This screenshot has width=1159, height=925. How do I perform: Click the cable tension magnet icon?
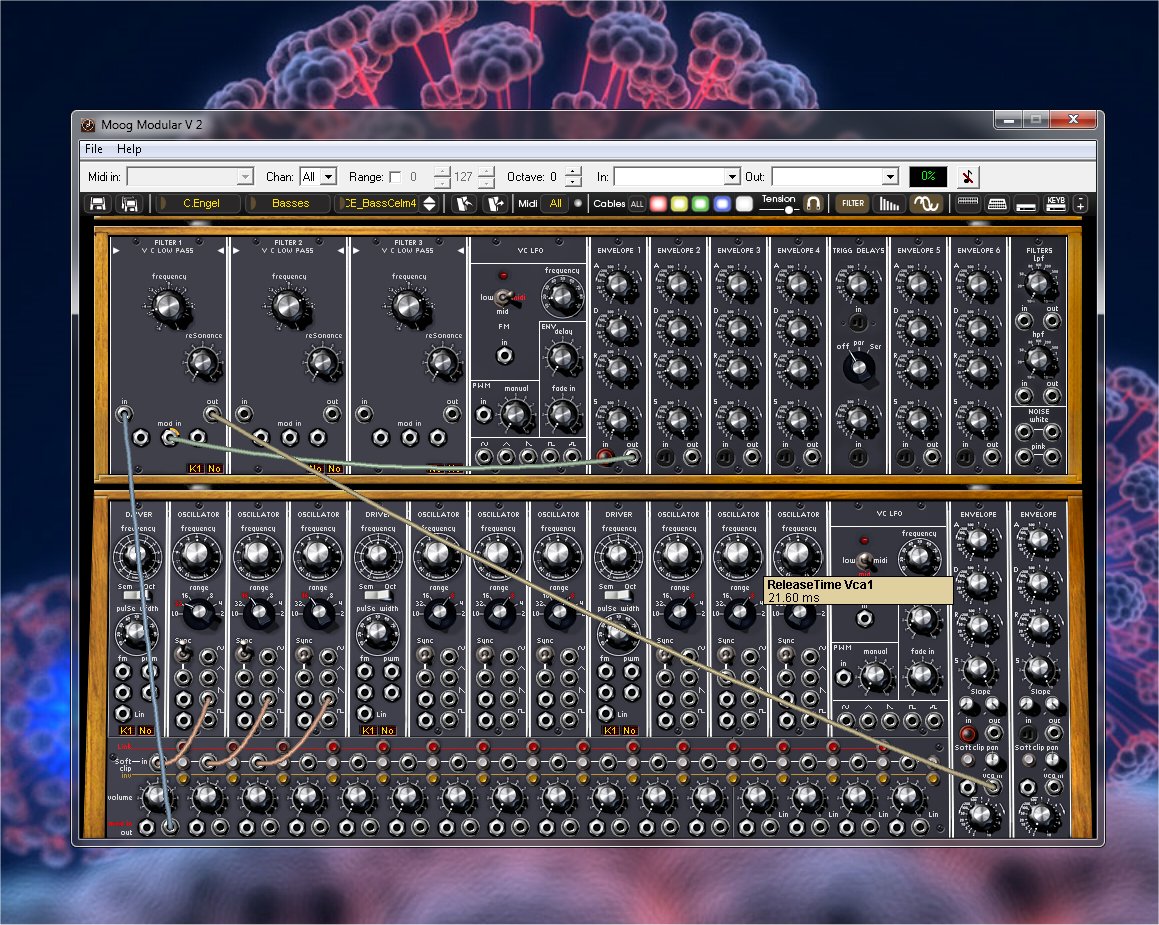(x=813, y=203)
